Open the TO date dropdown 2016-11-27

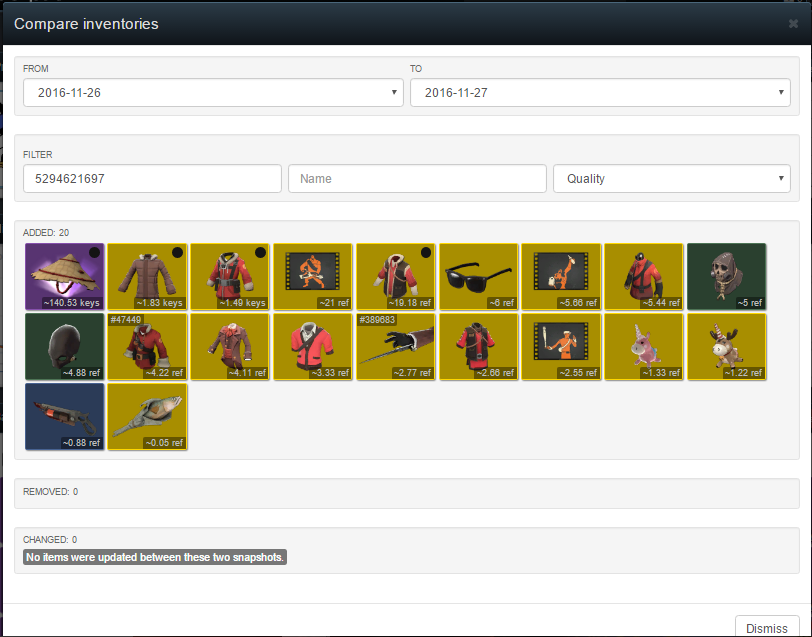pos(600,93)
